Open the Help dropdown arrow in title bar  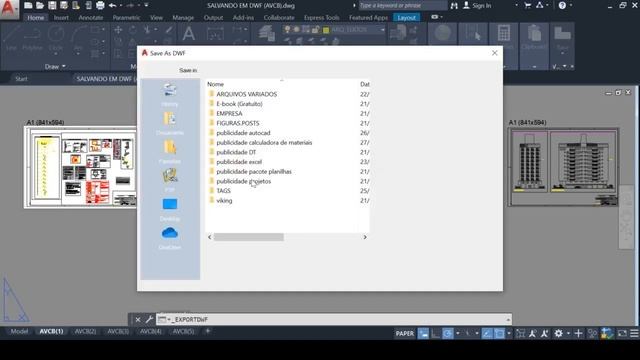(x=571, y=5)
